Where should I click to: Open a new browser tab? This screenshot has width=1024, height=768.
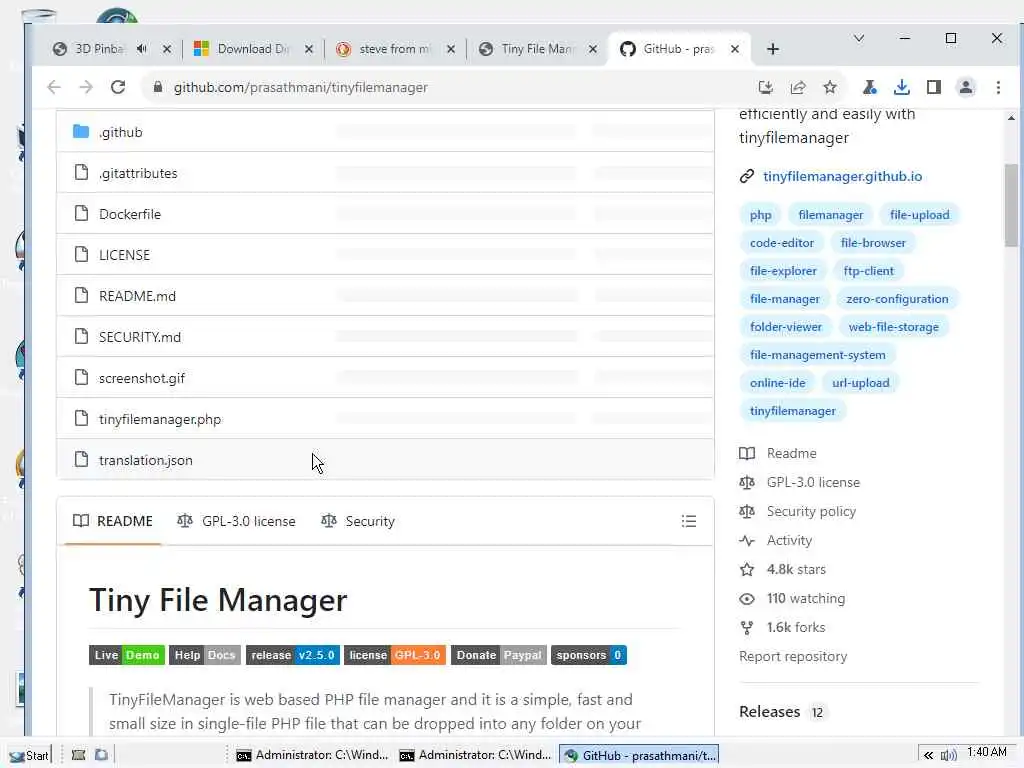[773, 49]
